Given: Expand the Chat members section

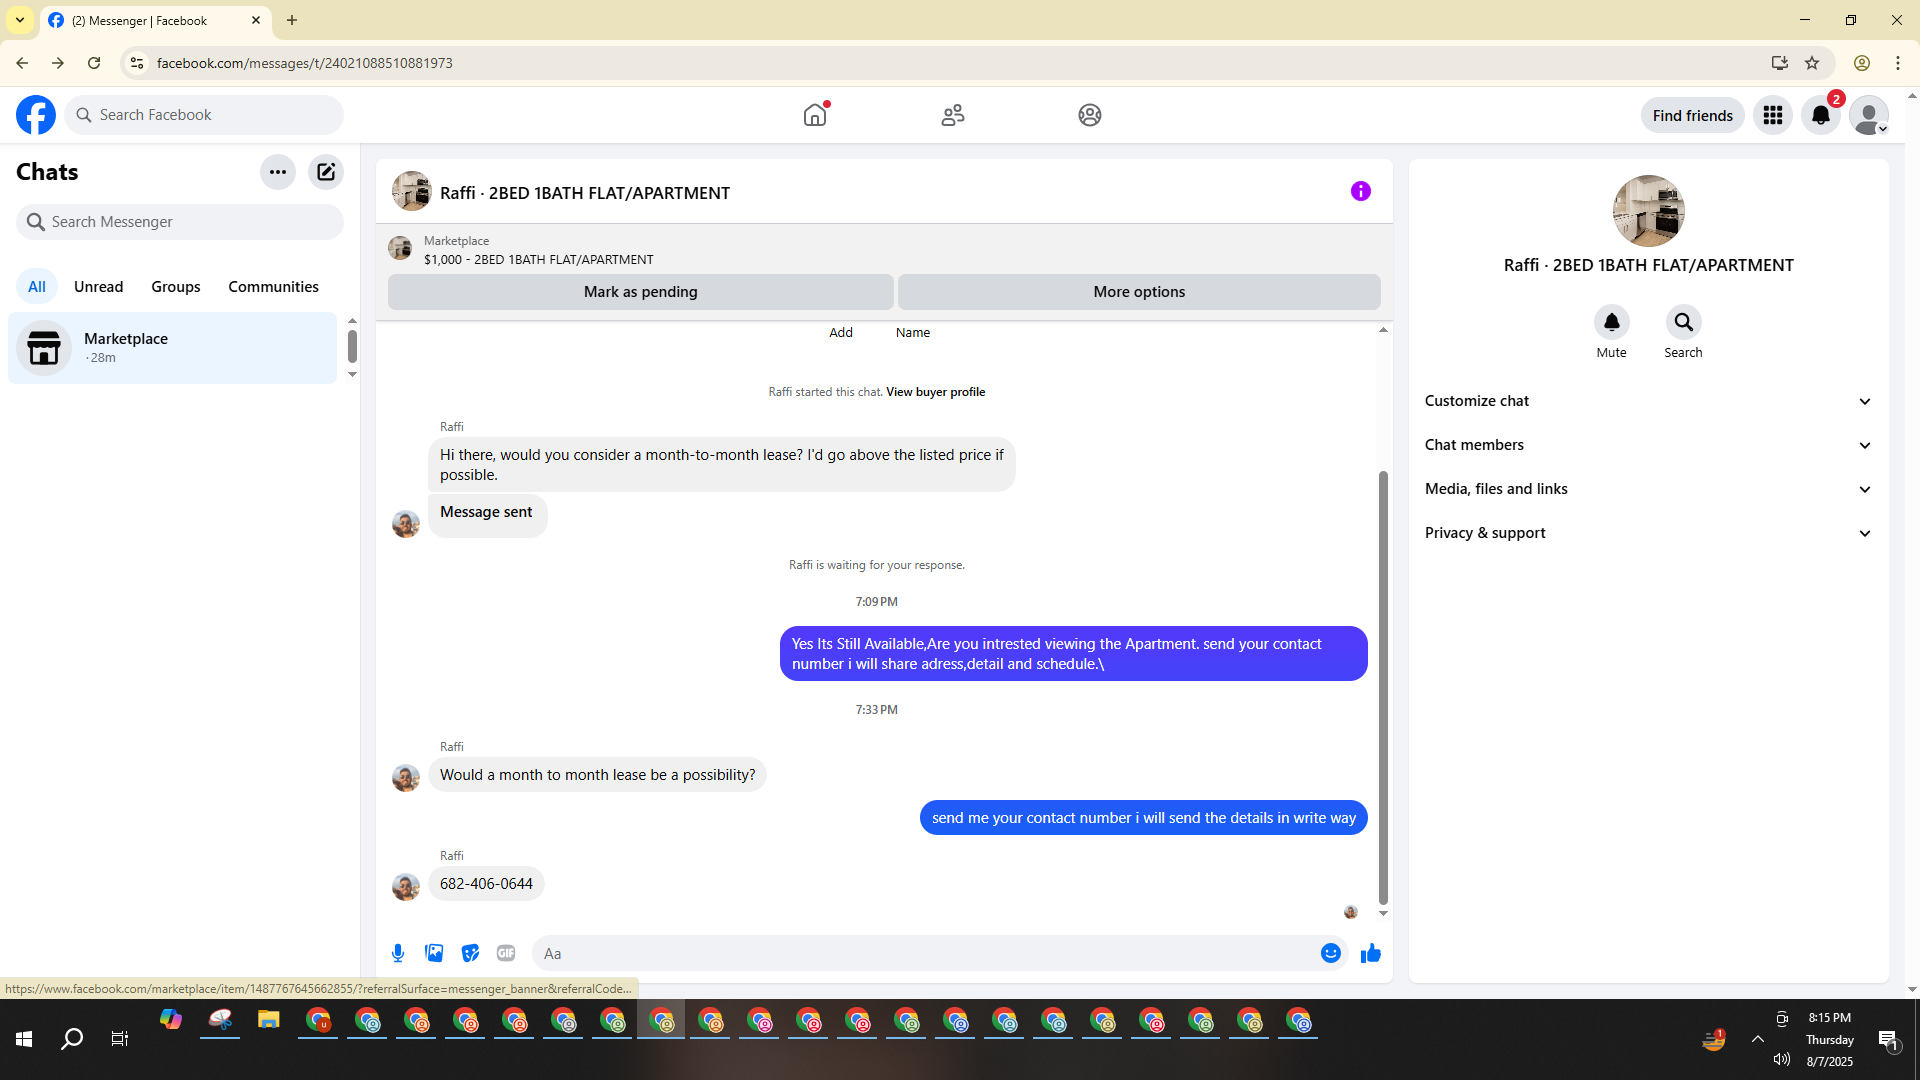Looking at the screenshot, I should [x=1648, y=445].
